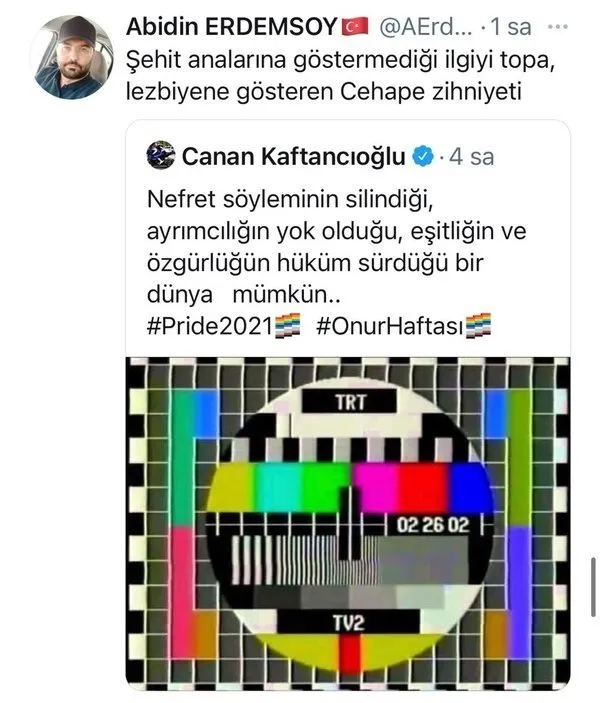Open the TRT TV2 test card image
The height and width of the screenshot is (703, 600).
(x=348, y=523)
